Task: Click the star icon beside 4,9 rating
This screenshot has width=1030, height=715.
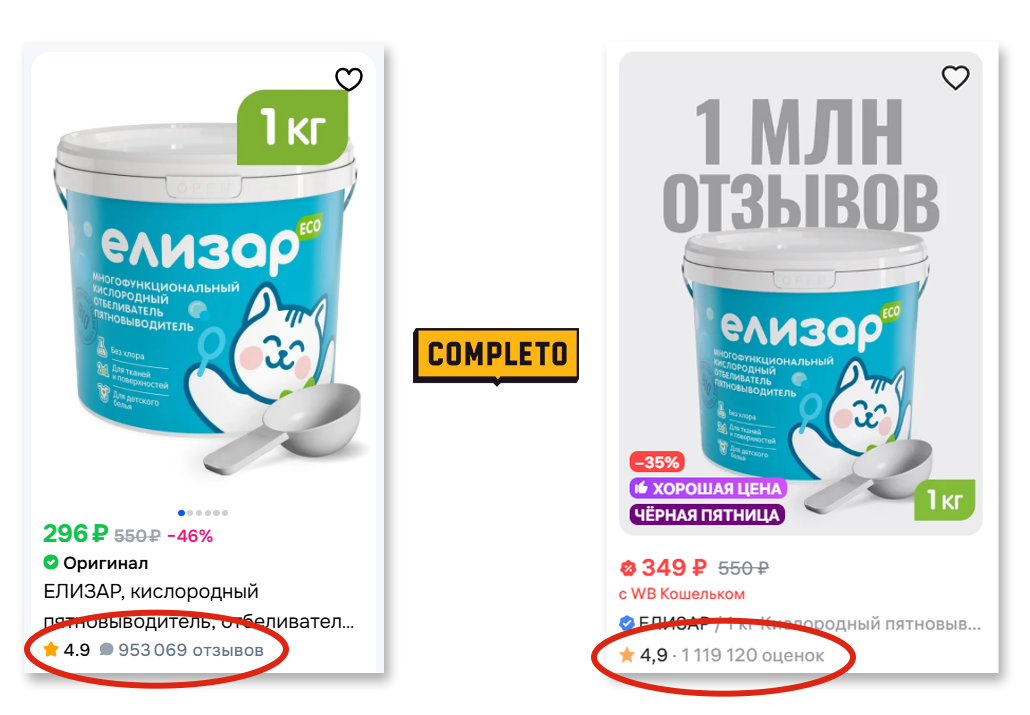Action: (627, 655)
